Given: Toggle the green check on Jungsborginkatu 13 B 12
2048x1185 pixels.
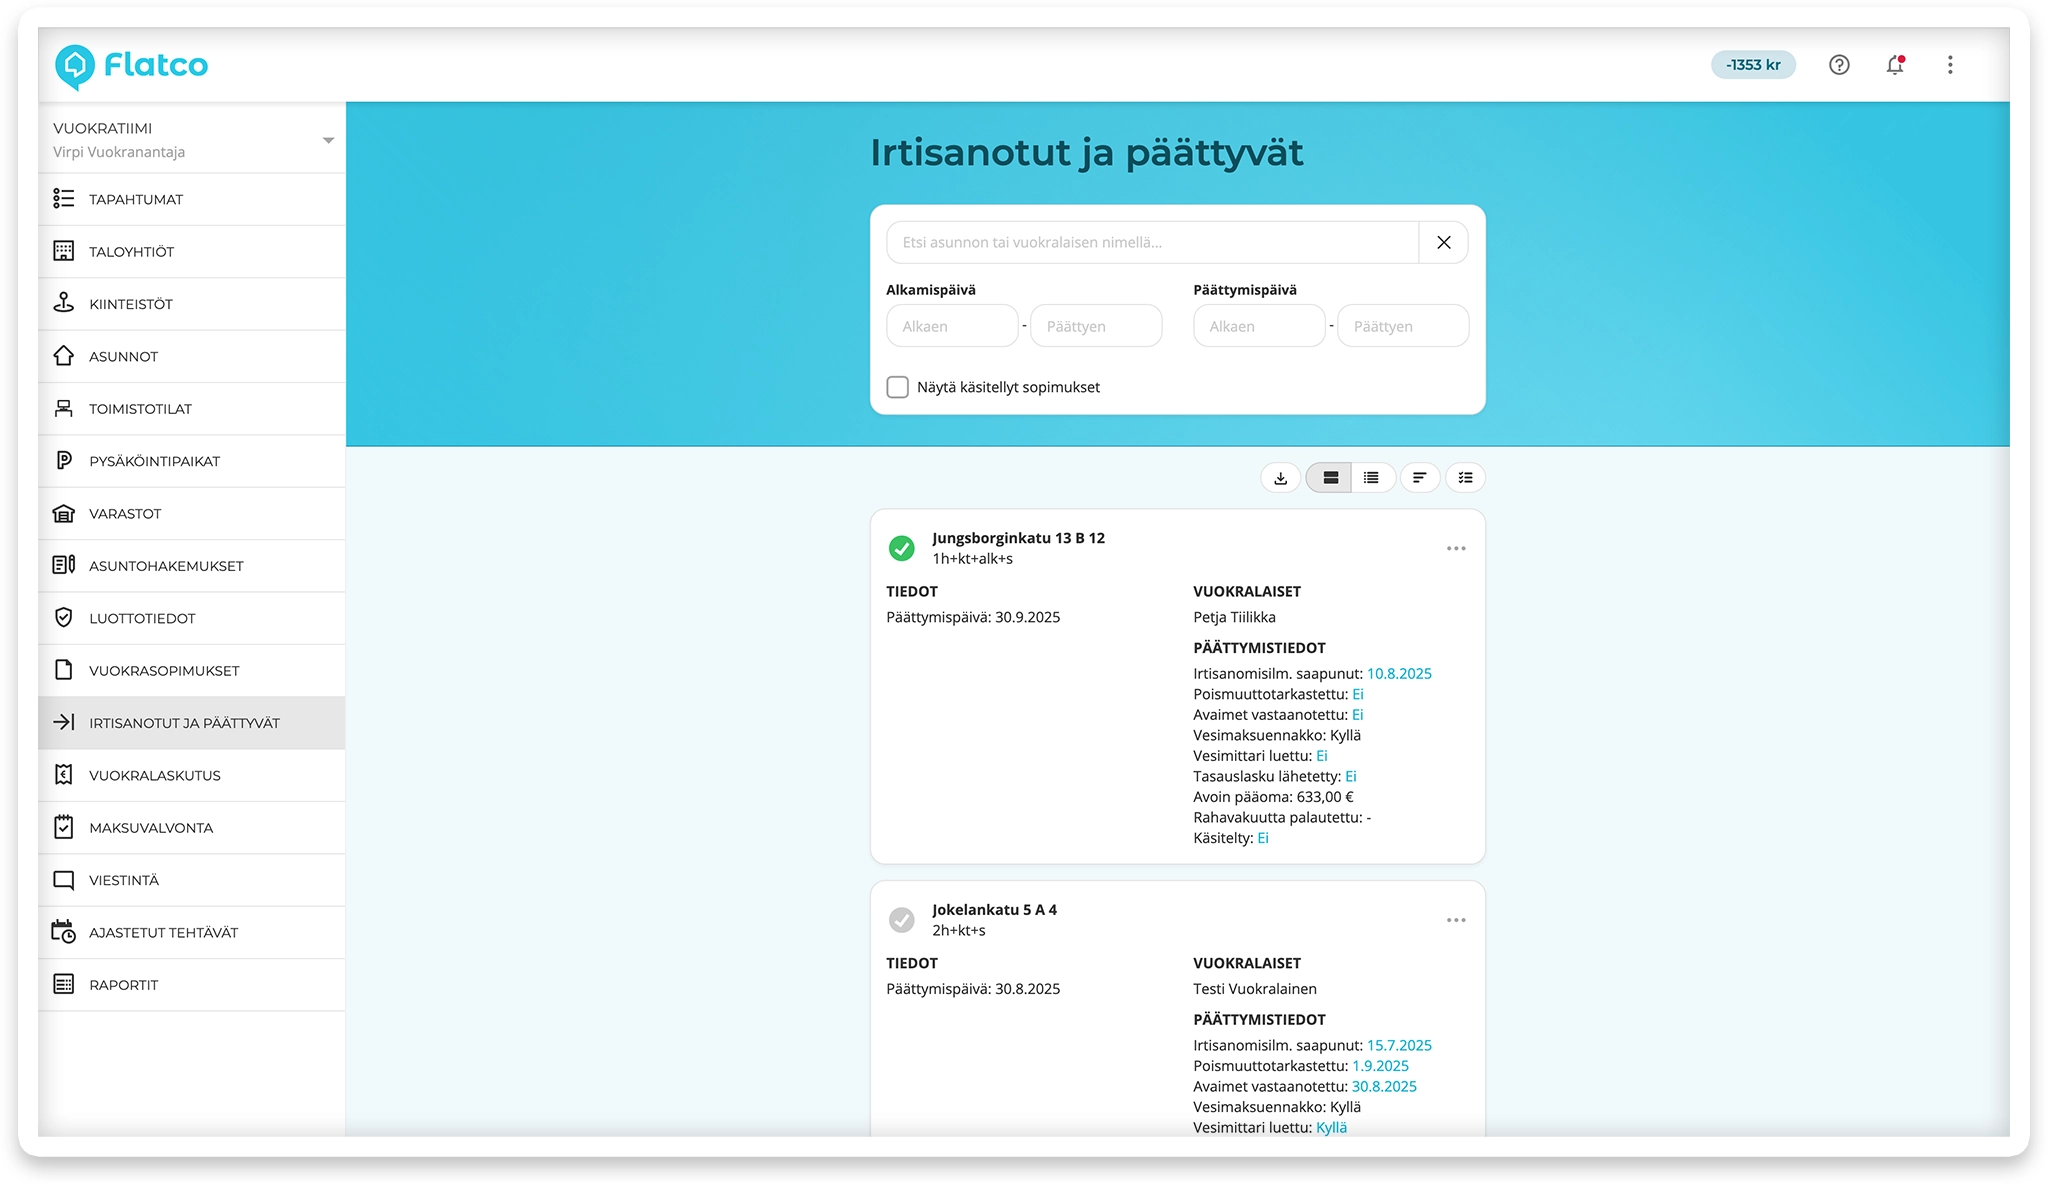Looking at the screenshot, I should pos(903,548).
